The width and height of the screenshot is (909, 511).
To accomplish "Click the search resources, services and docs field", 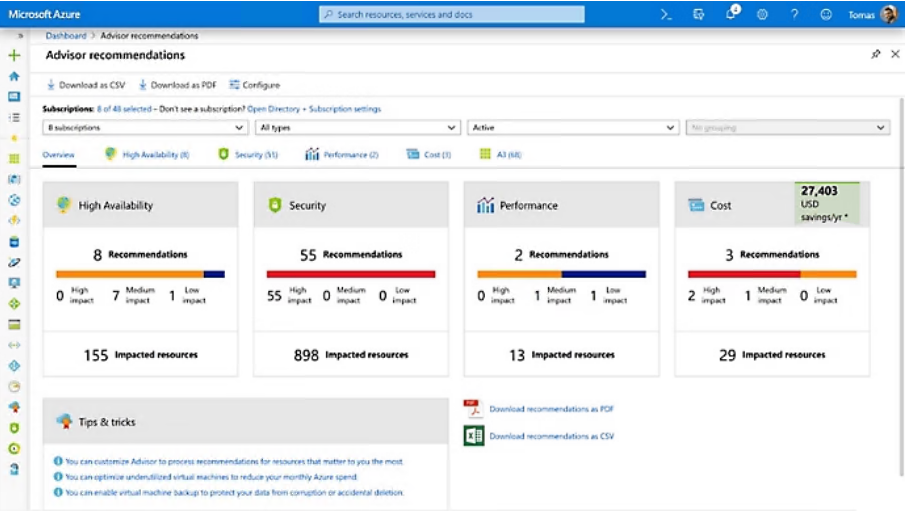I will 452,14.
